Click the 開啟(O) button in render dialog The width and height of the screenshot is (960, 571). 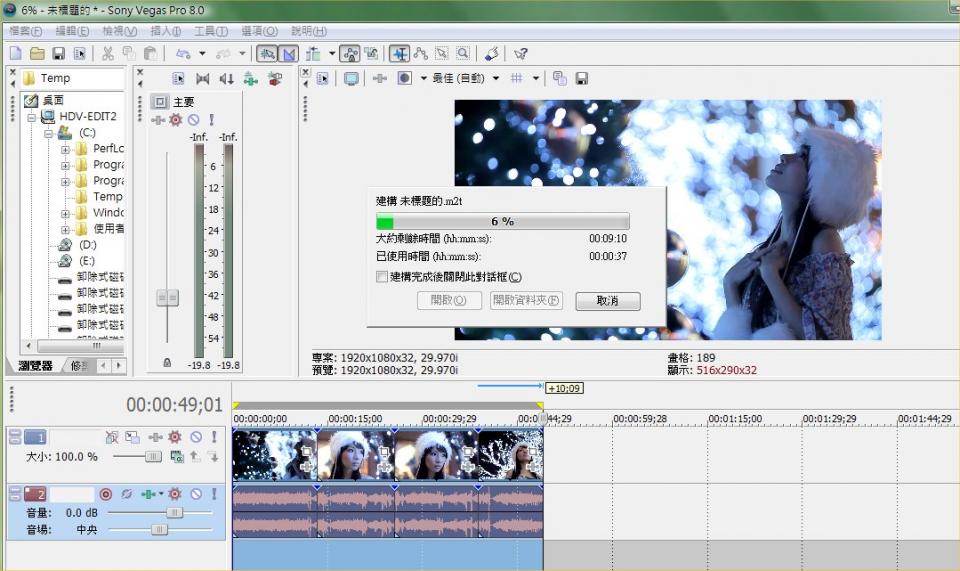click(449, 300)
